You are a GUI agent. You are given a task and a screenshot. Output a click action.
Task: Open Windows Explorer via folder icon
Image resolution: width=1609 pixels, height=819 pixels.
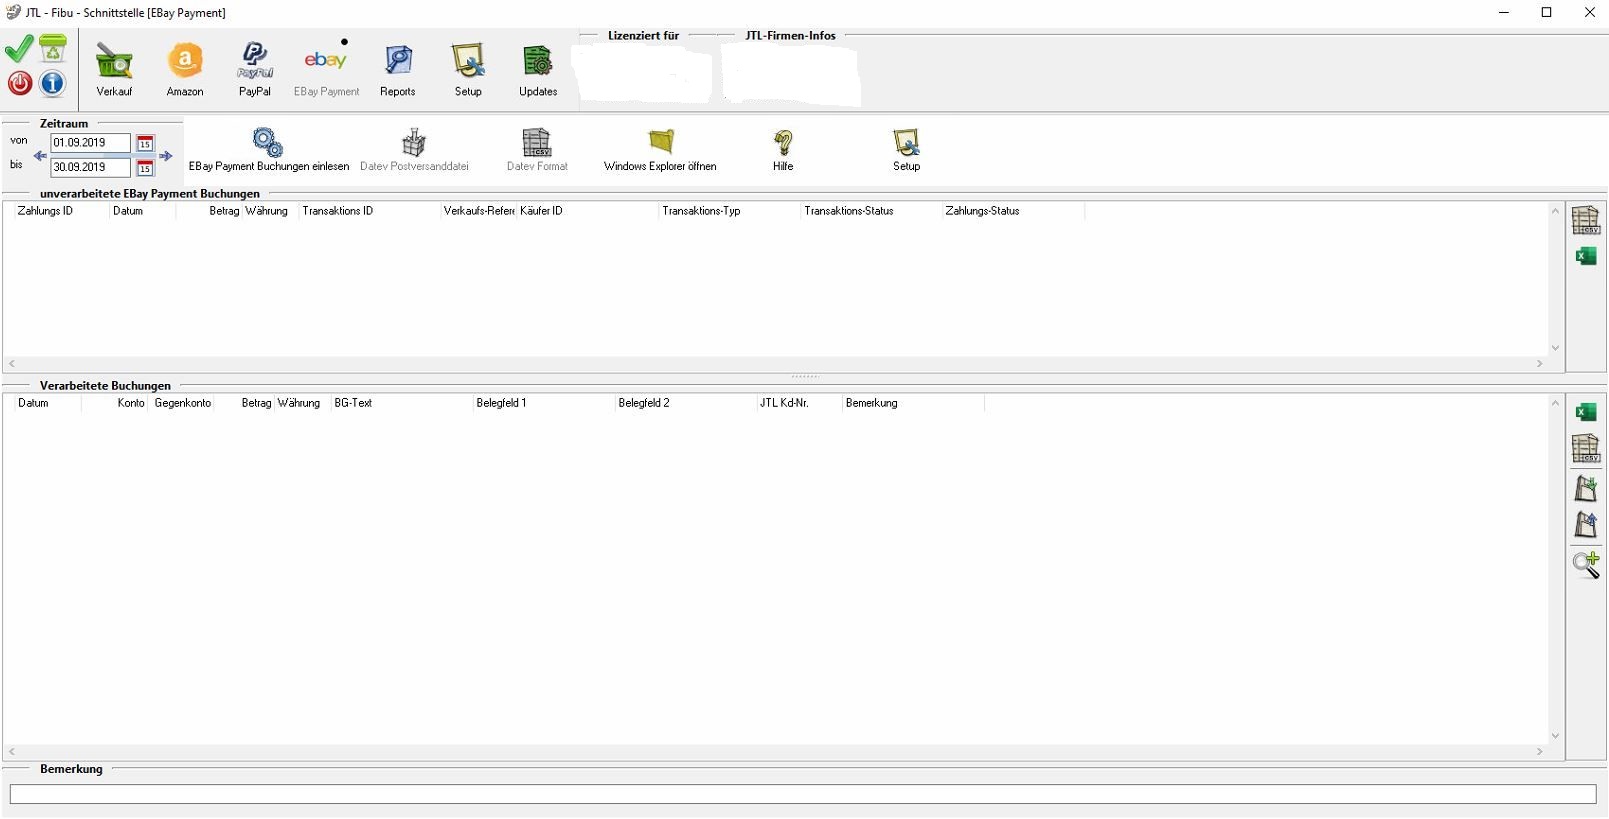click(660, 150)
